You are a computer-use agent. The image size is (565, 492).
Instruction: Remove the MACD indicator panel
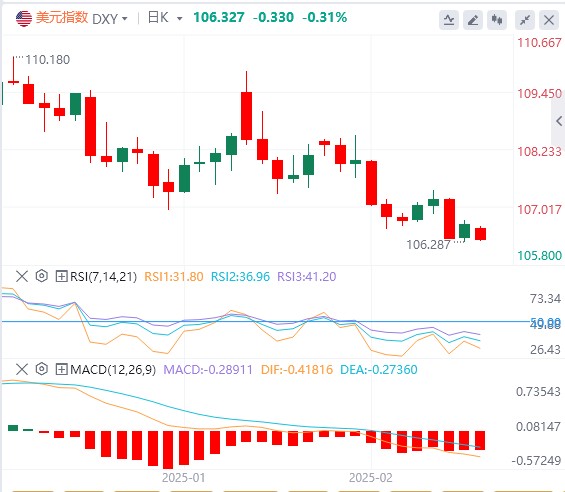(22, 369)
